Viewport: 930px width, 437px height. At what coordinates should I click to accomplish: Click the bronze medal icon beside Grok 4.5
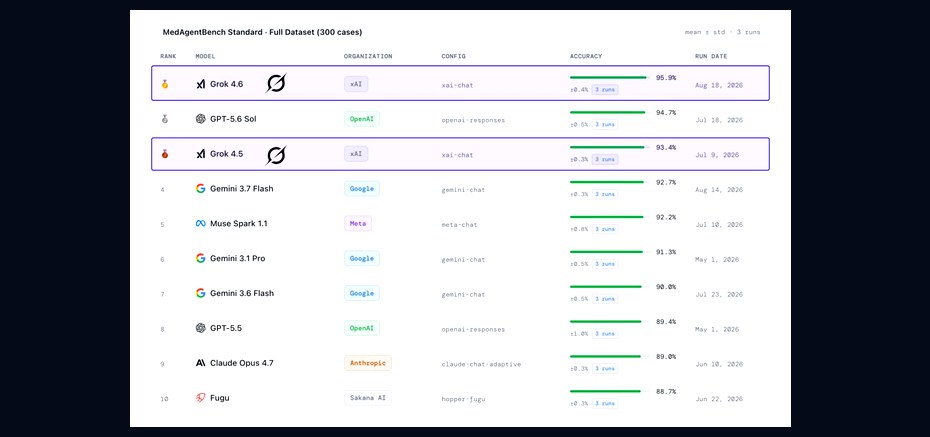pos(165,154)
